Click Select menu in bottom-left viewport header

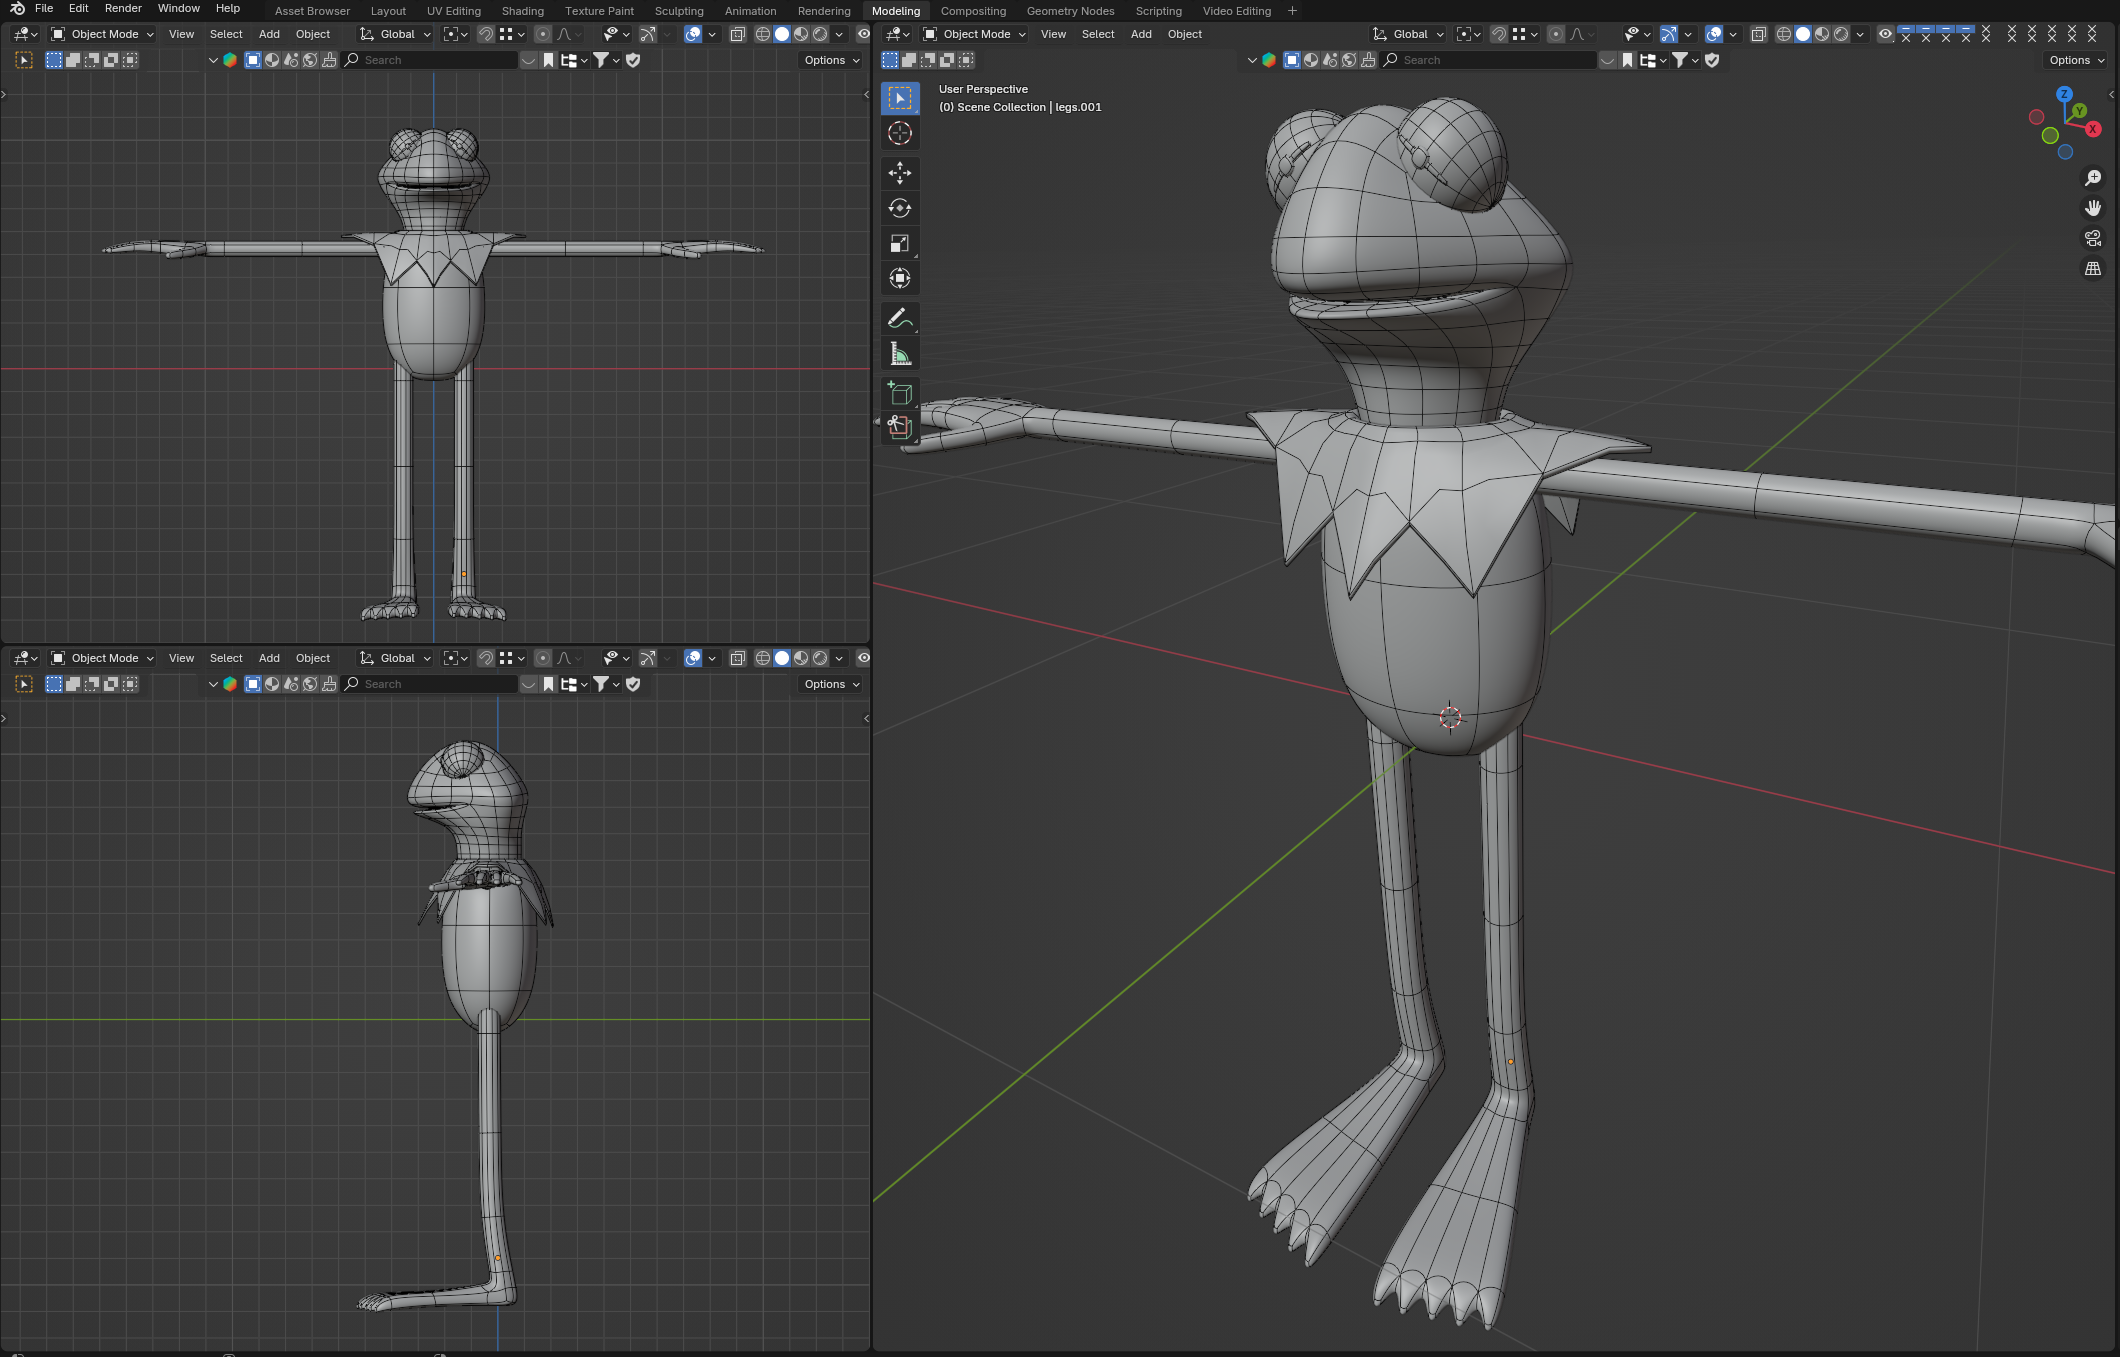[226, 658]
